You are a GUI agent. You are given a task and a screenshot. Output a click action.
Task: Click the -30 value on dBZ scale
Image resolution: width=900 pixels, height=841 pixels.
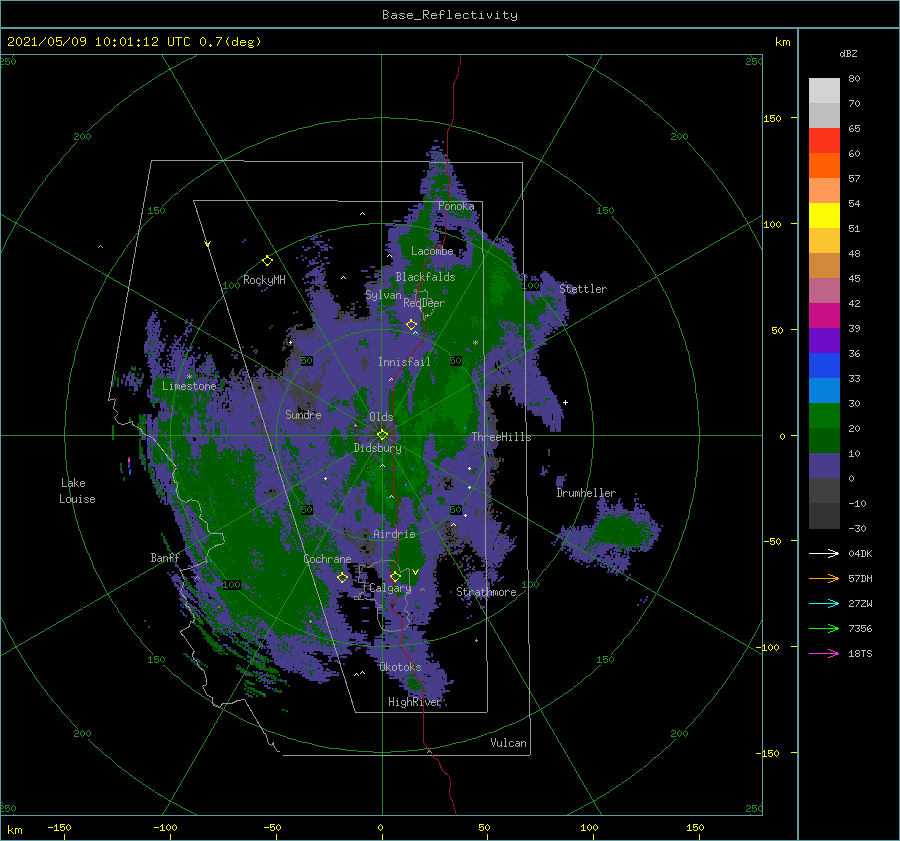click(x=857, y=528)
